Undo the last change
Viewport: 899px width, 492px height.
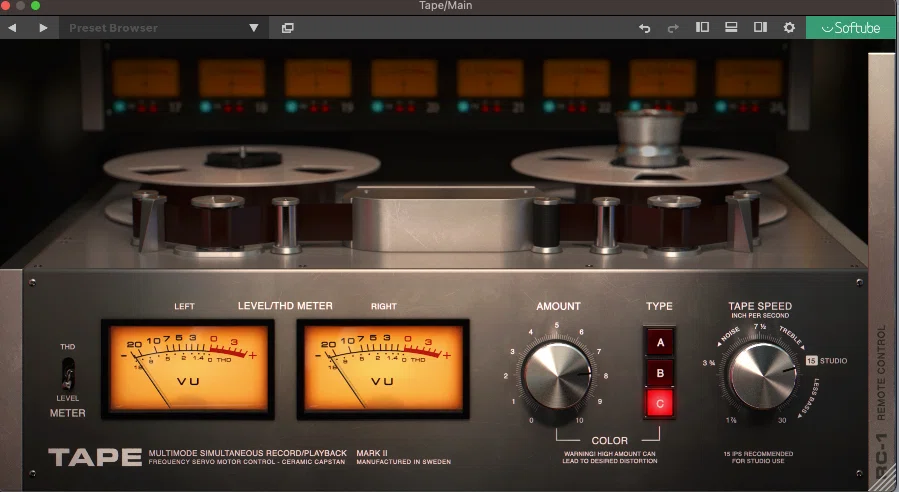click(644, 28)
